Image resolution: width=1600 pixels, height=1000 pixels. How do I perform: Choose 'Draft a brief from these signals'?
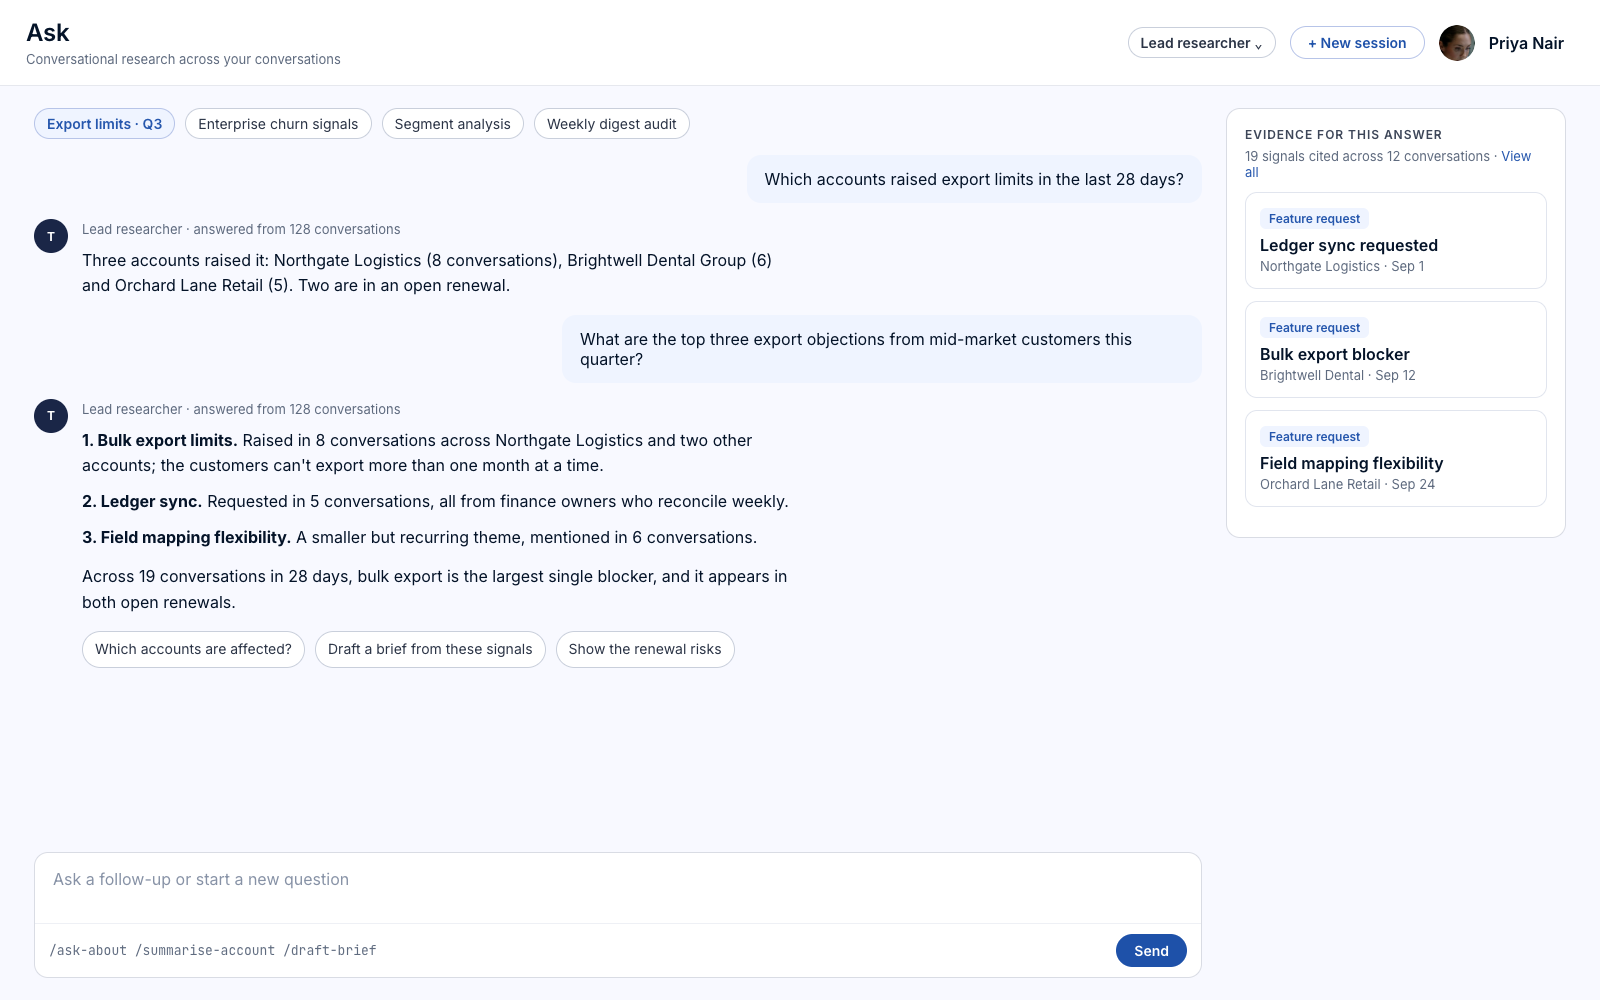430,649
